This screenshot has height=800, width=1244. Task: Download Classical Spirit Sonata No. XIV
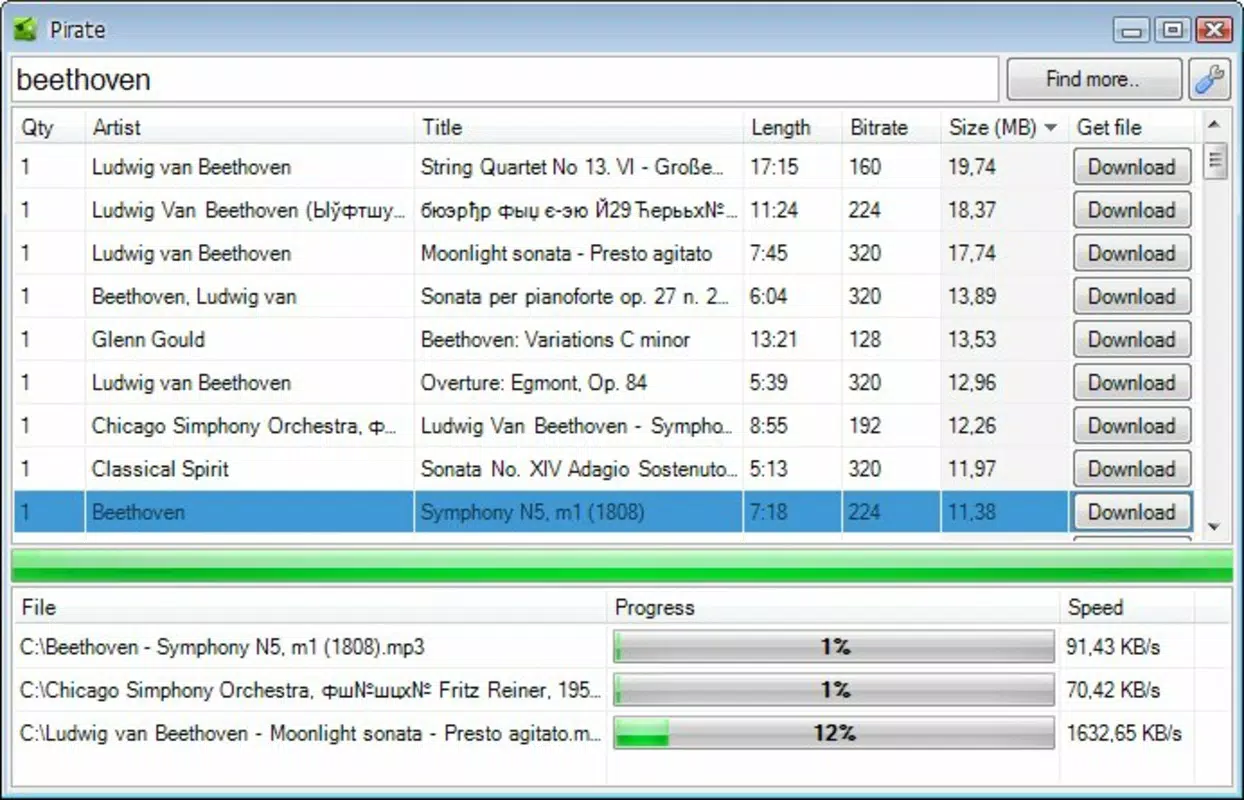[1132, 468]
